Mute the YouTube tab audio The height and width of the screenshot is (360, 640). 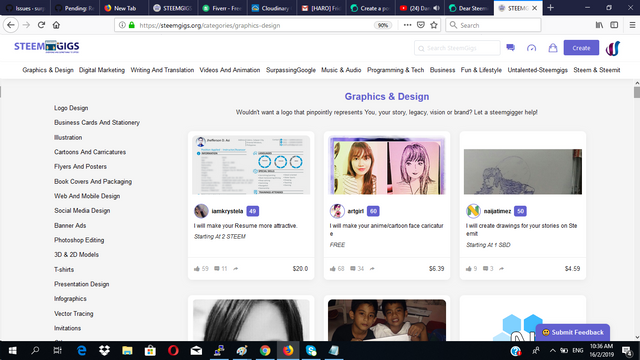(436, 8)
